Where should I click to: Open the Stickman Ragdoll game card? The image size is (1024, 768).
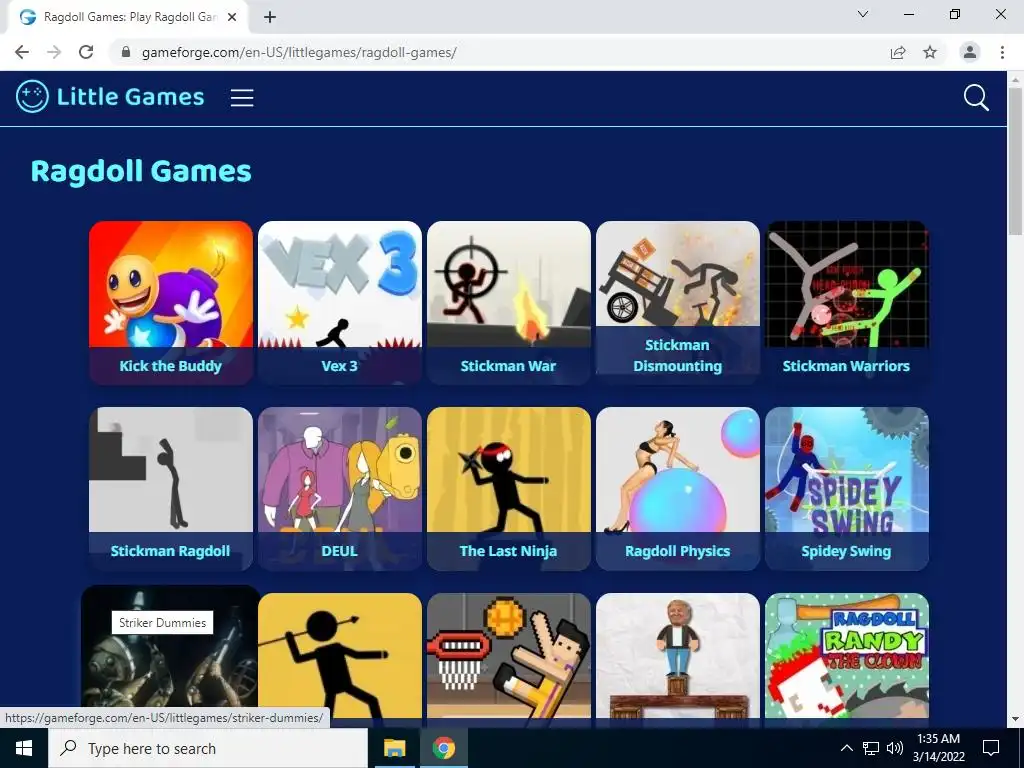click(170, 488)
